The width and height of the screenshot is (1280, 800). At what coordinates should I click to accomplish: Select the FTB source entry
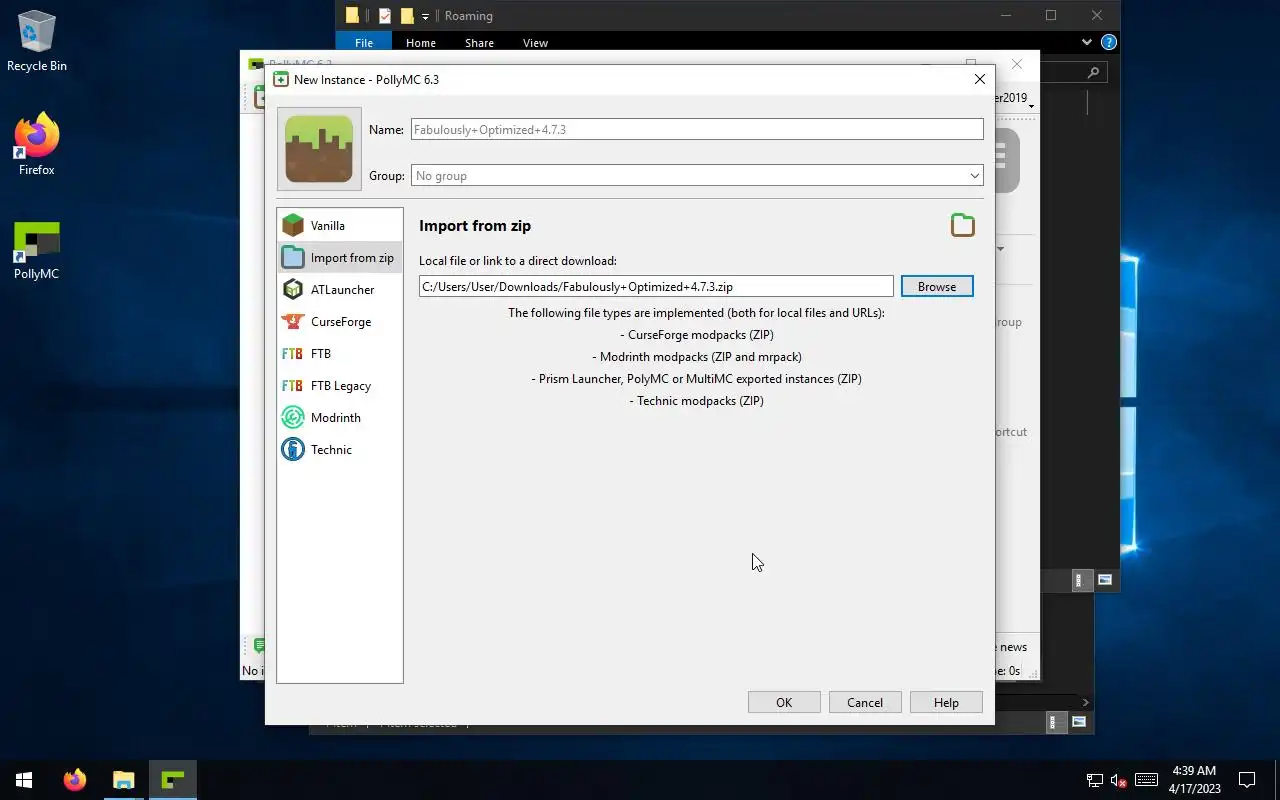tap(339, 354)
